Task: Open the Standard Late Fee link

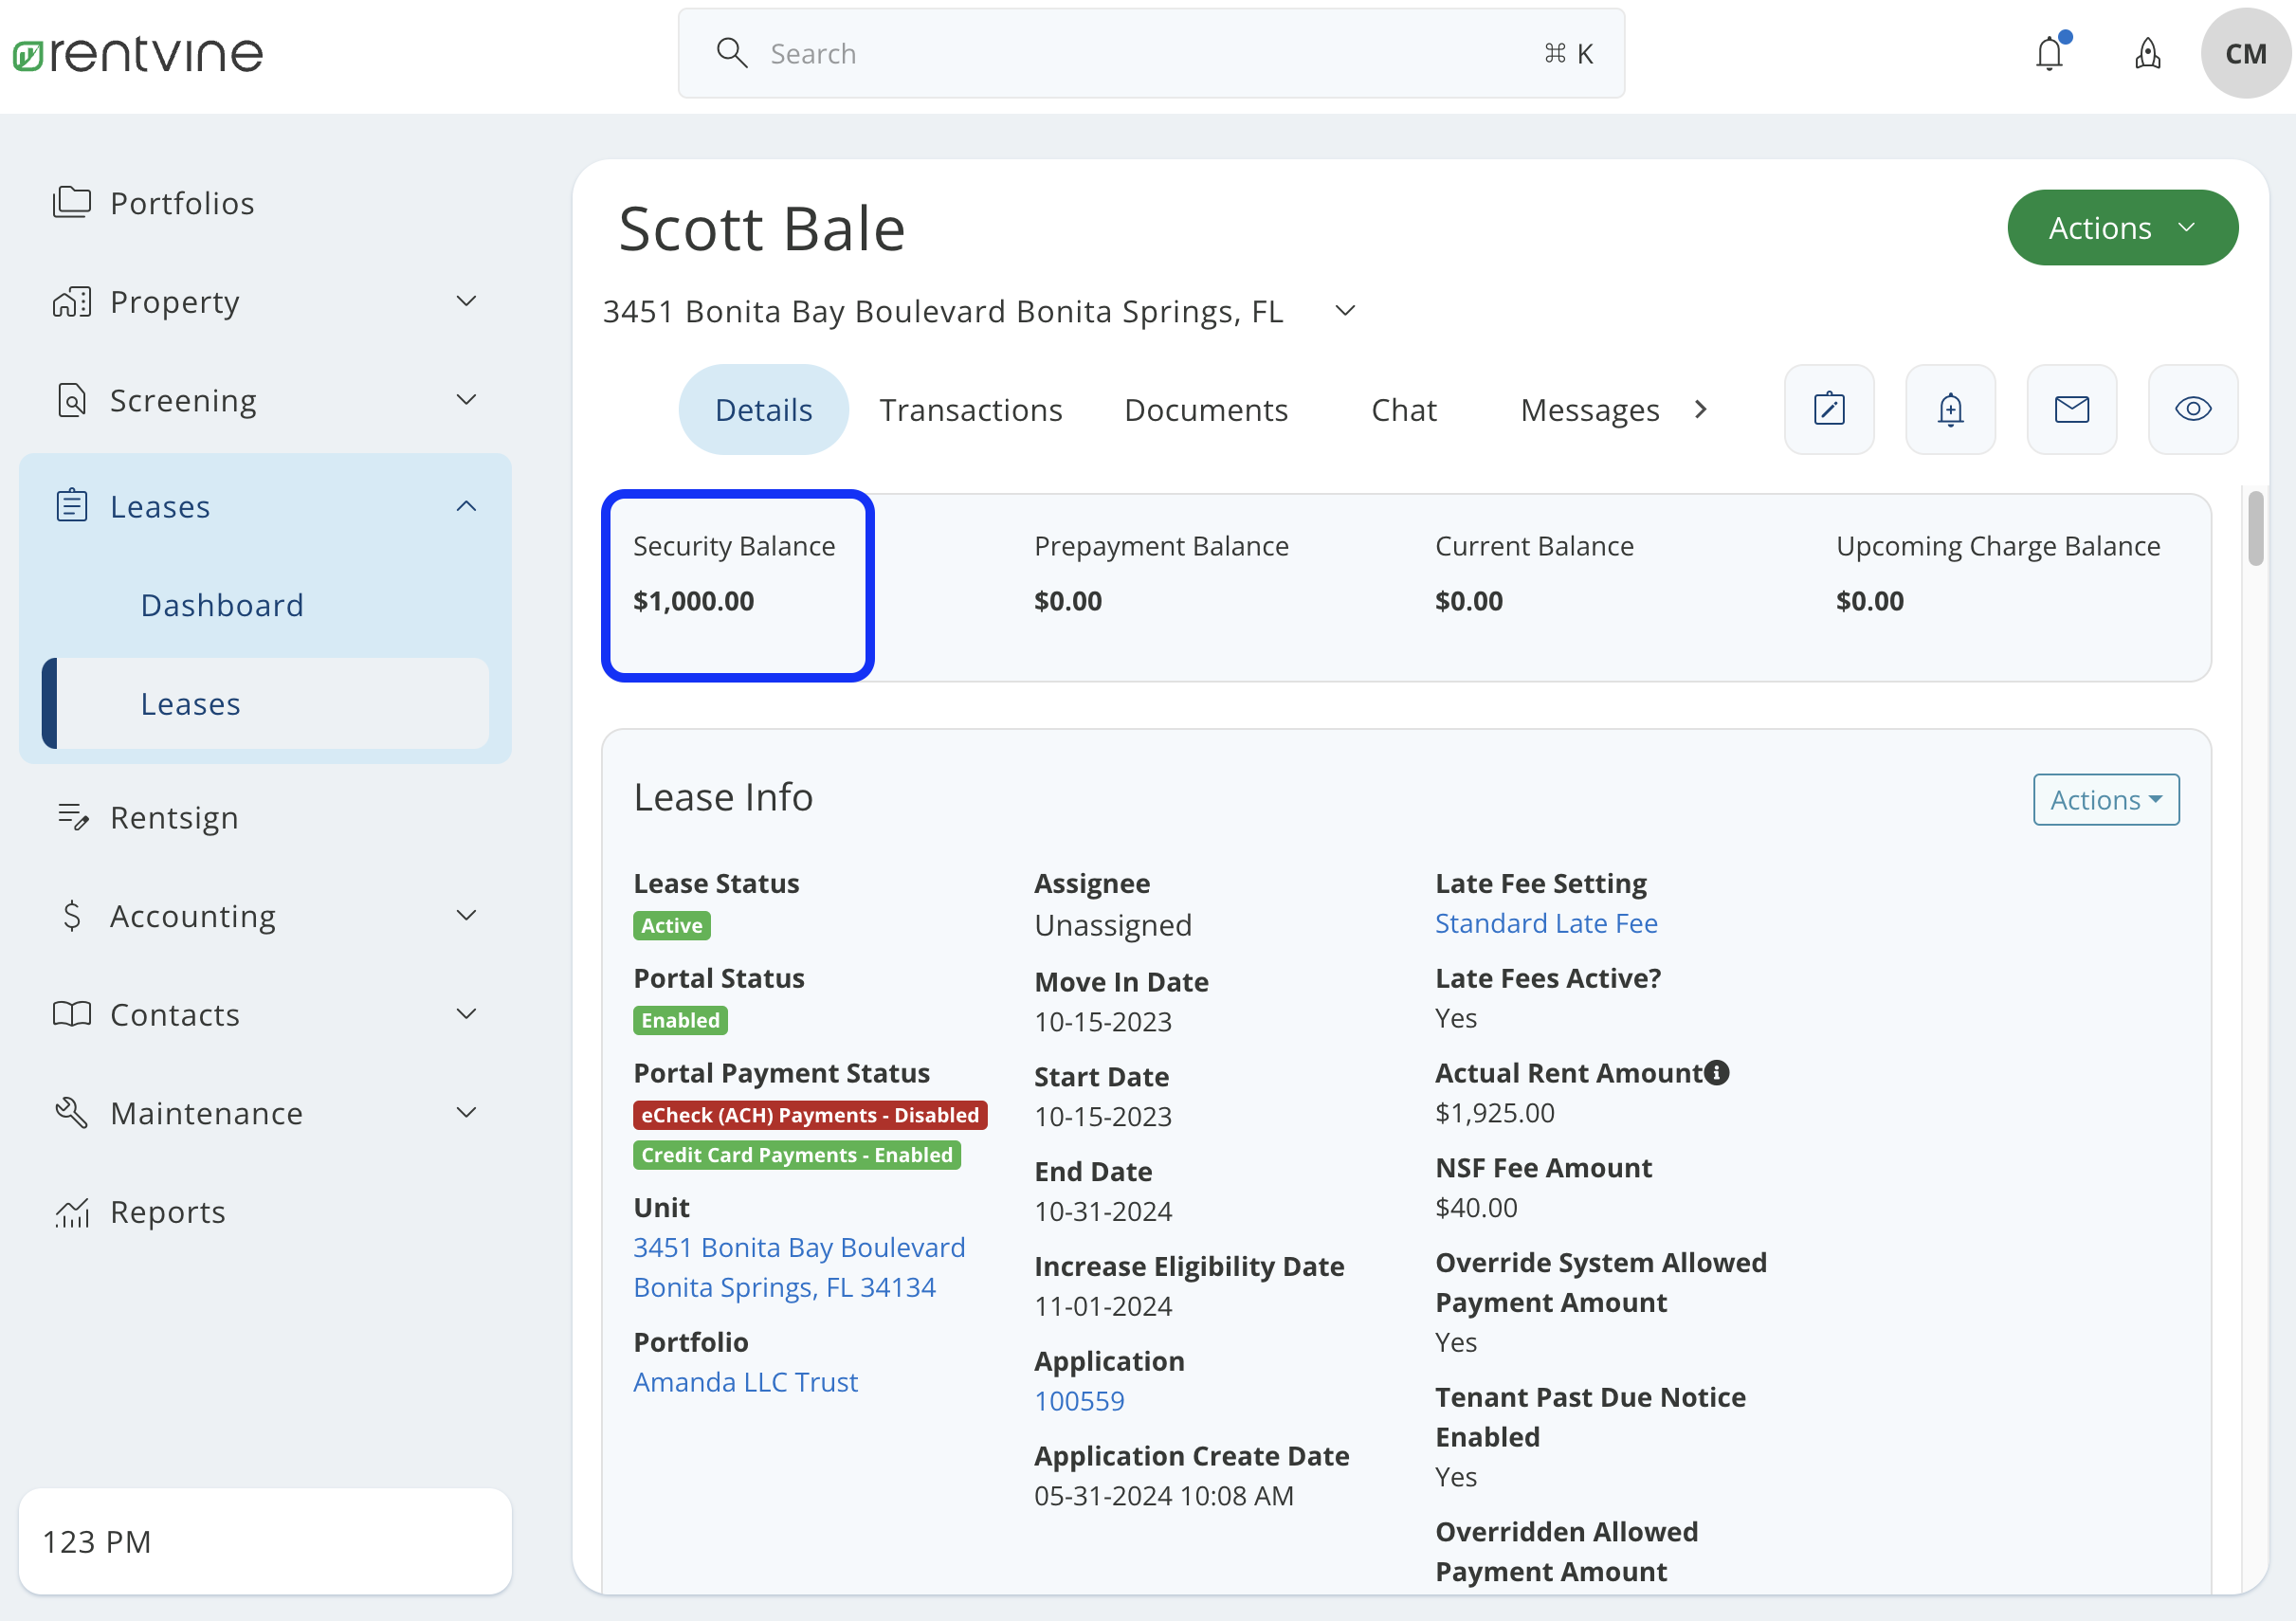Action: click(x=1545, y=923)
